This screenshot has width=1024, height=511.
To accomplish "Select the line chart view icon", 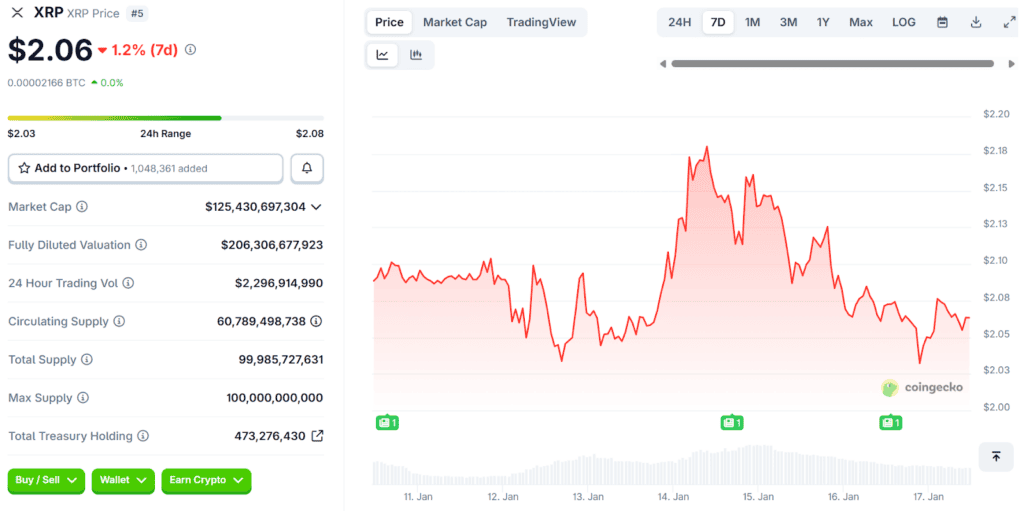I will (382, 55).
